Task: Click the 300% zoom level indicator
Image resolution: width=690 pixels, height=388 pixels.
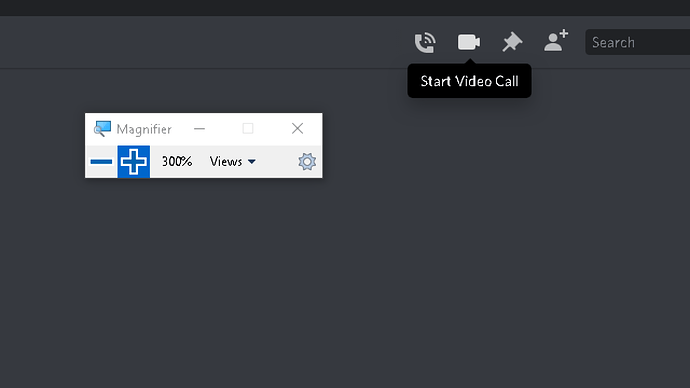Action: [x=177, y=161]
